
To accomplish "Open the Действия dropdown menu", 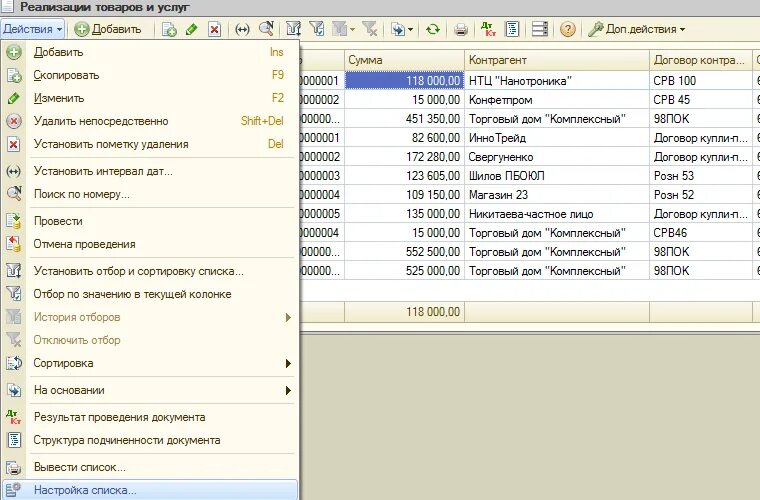I will pyautogui.click(x=32, y=29).
